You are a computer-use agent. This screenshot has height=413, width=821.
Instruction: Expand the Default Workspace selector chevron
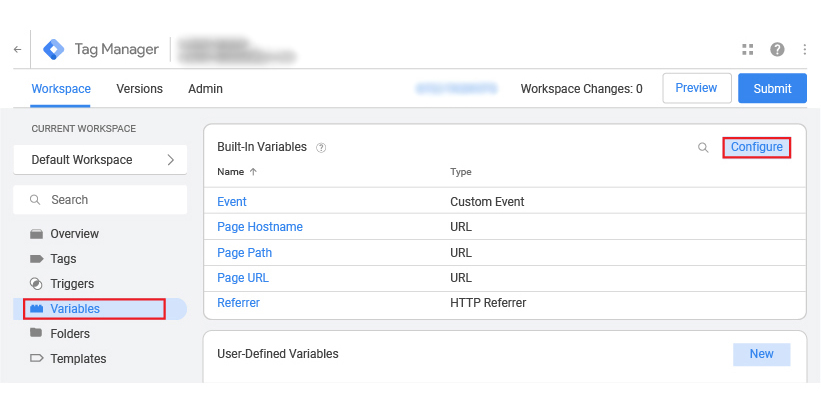(170, 160)
